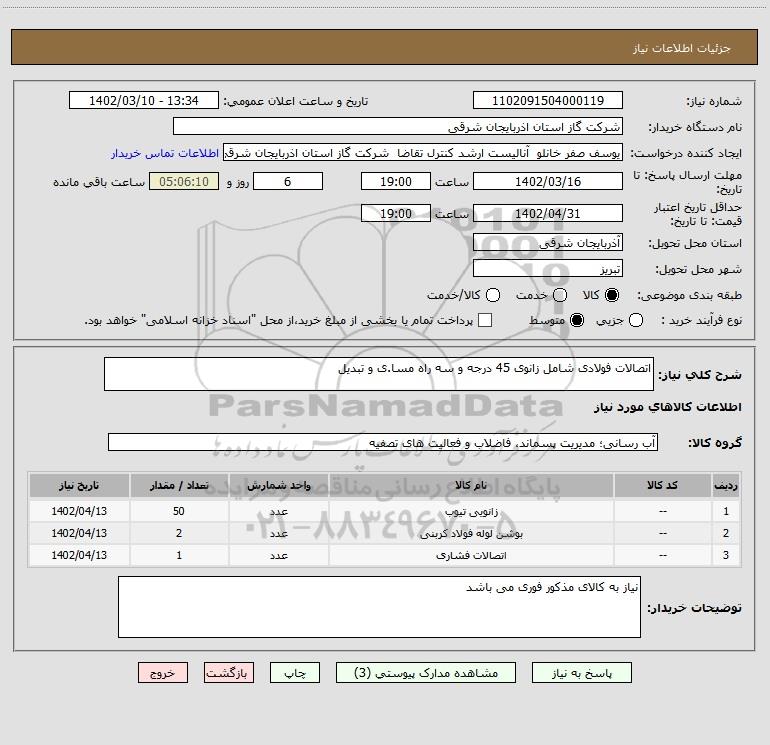
Task: Tick the Islamic treasury payment checkbox
Action: tap(485, 320)
